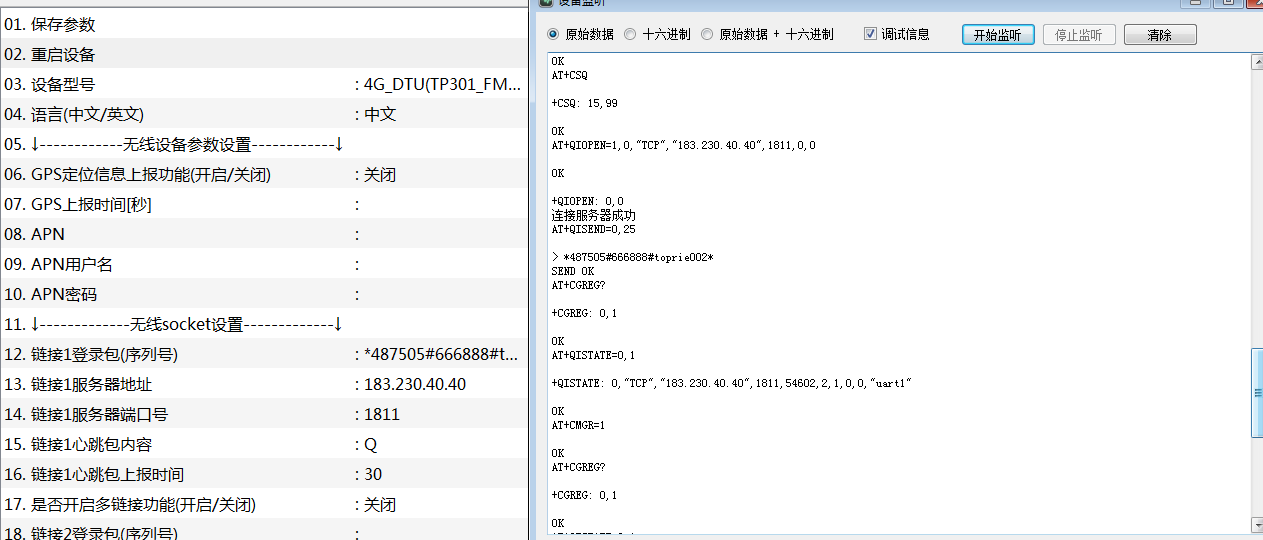Select the 原始数据 radio button
This screenshot has height=540, width=1263.
pos(554,34)
